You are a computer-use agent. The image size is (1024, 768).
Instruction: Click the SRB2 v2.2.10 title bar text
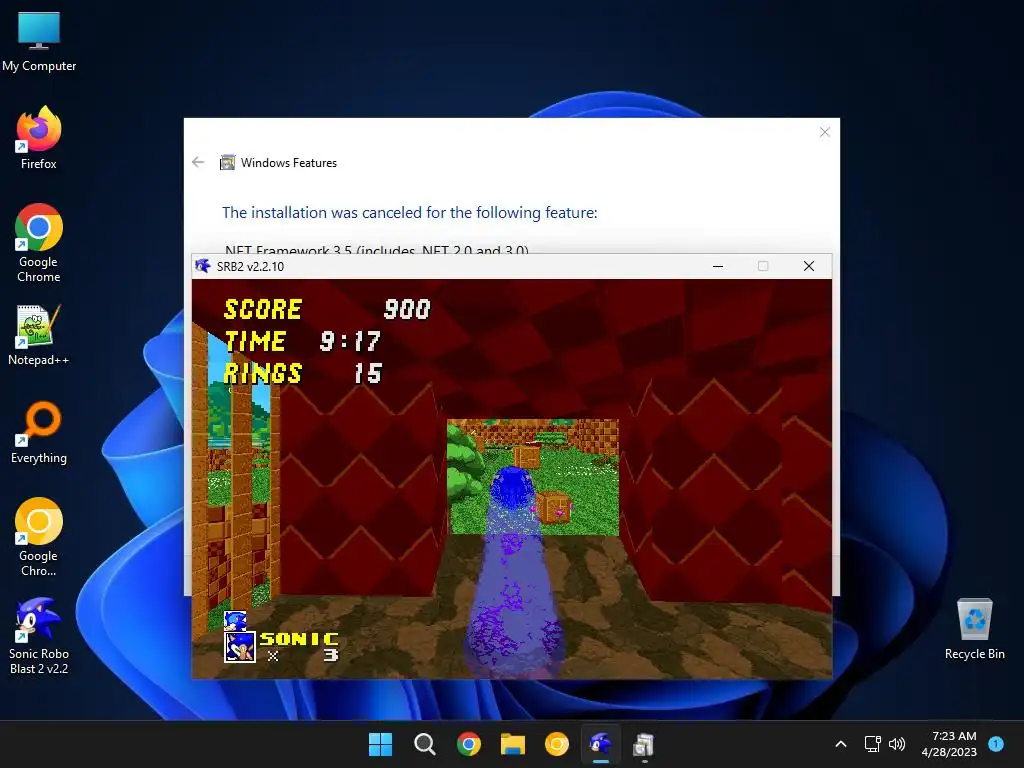tap(250, 266)
